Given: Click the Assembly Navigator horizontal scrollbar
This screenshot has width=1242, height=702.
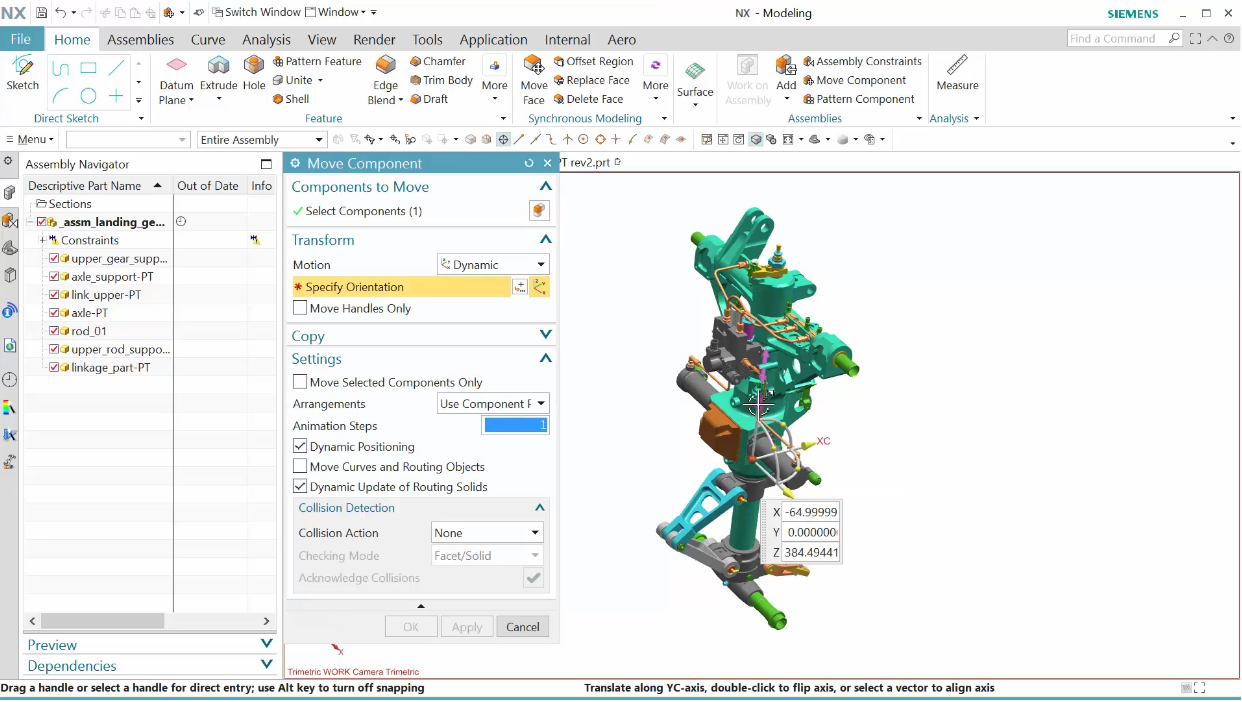Looking at the screenshot, I should coord(109,621).
